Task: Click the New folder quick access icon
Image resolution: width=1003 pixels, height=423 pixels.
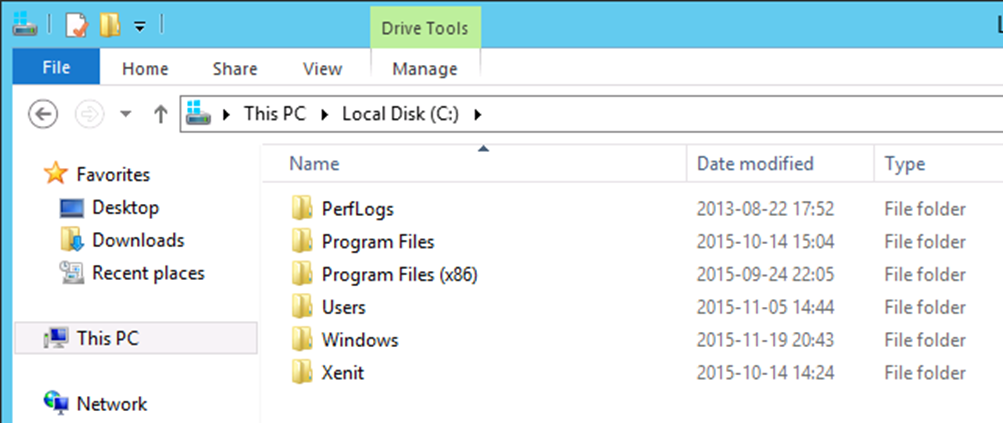Action: [x=109, y=26]
